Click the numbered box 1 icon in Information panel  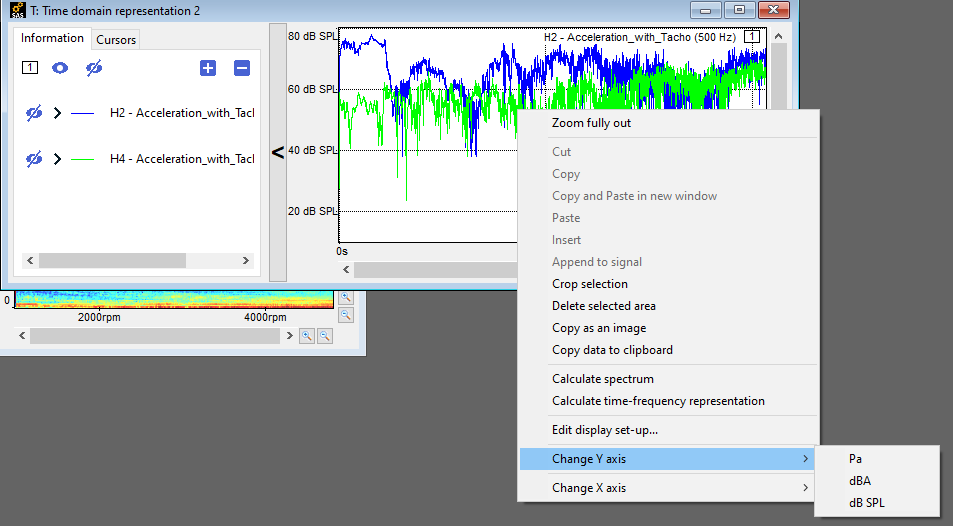[x=30, y=68]
